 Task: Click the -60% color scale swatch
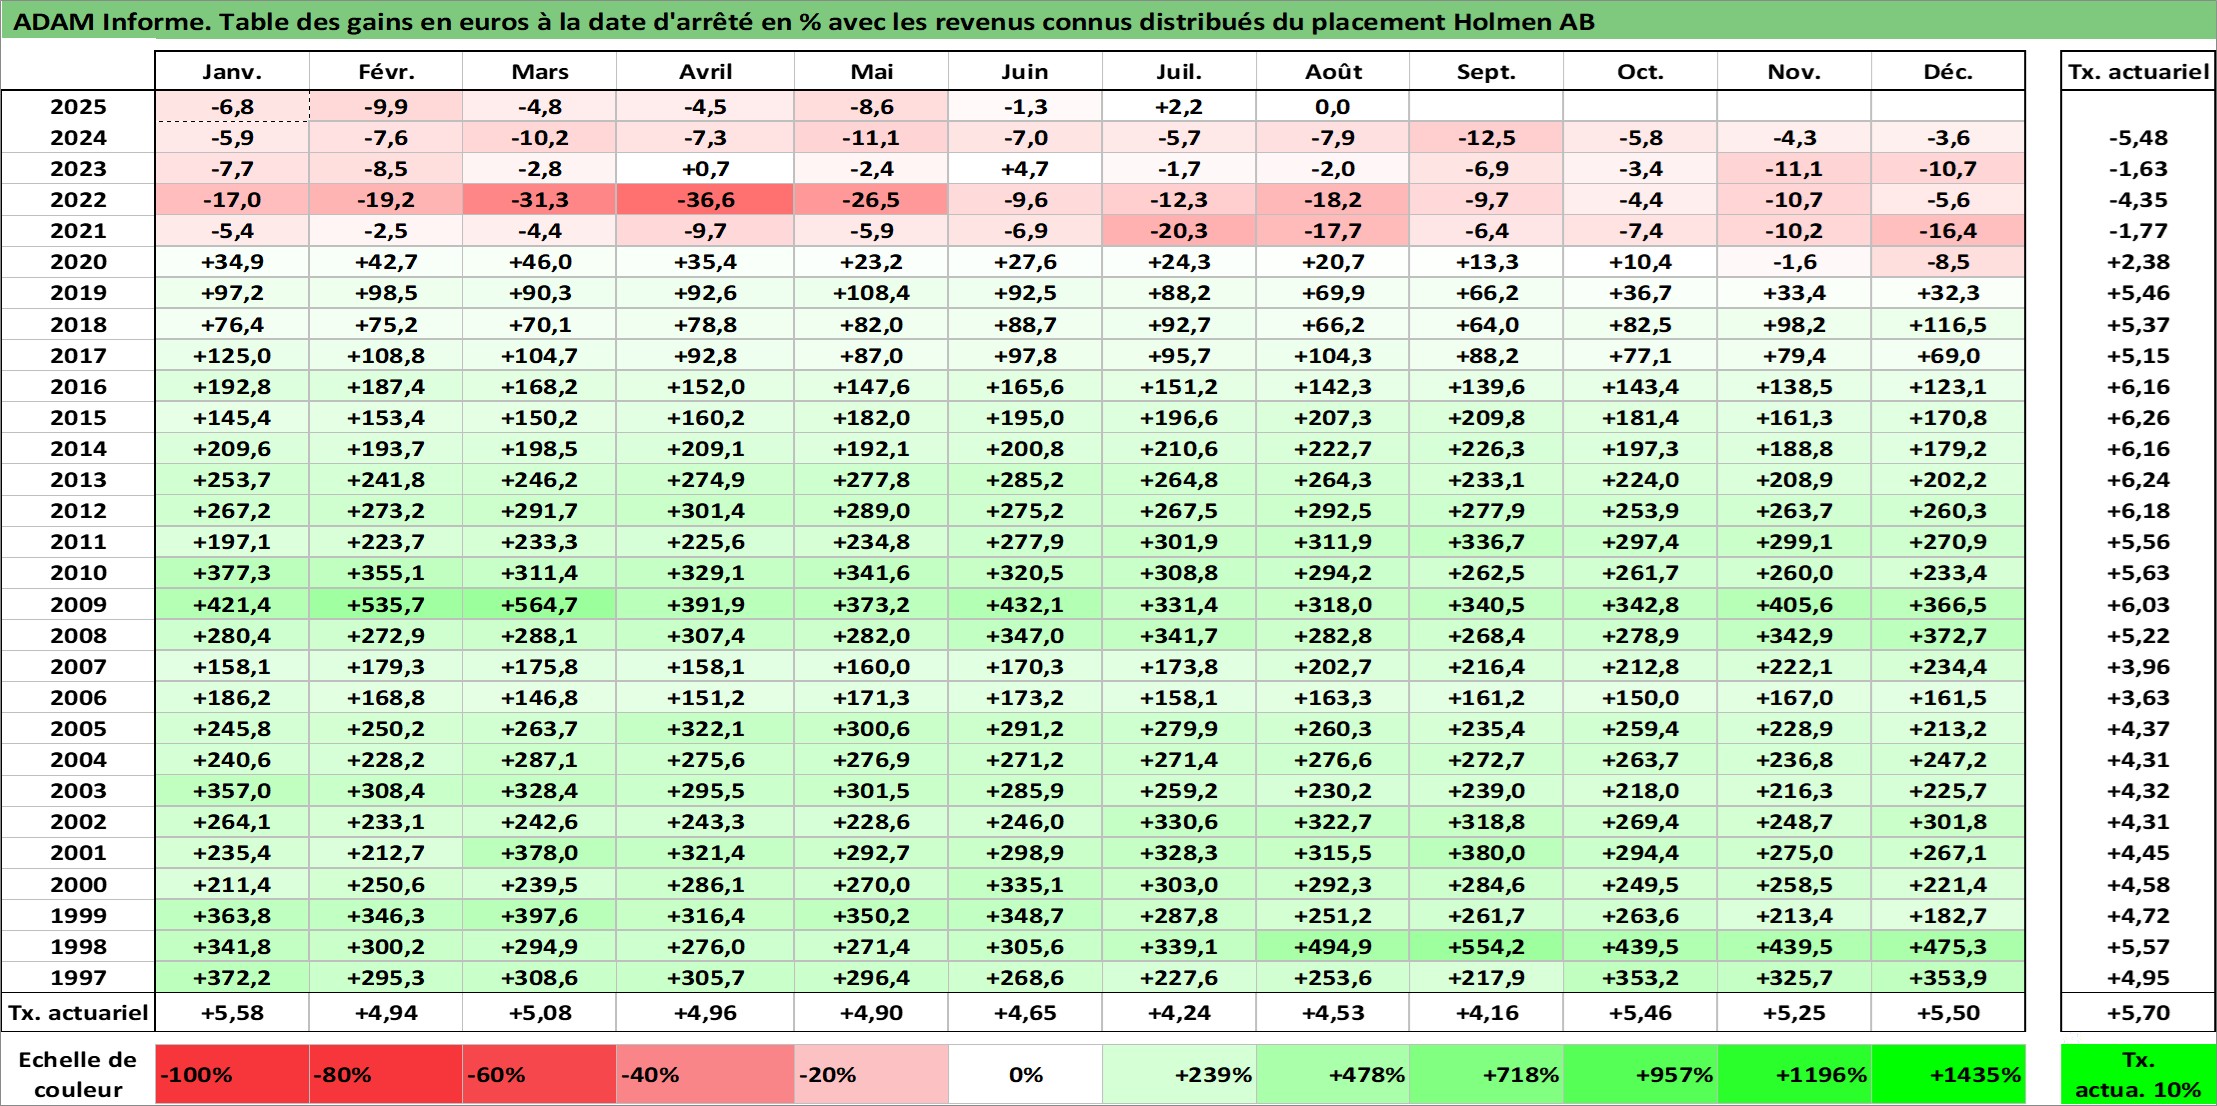point(539,1075)
